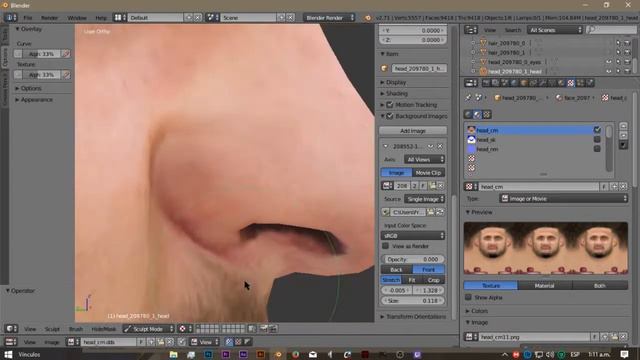Open the Brush menu in viewport header

(x=76, y=329)
